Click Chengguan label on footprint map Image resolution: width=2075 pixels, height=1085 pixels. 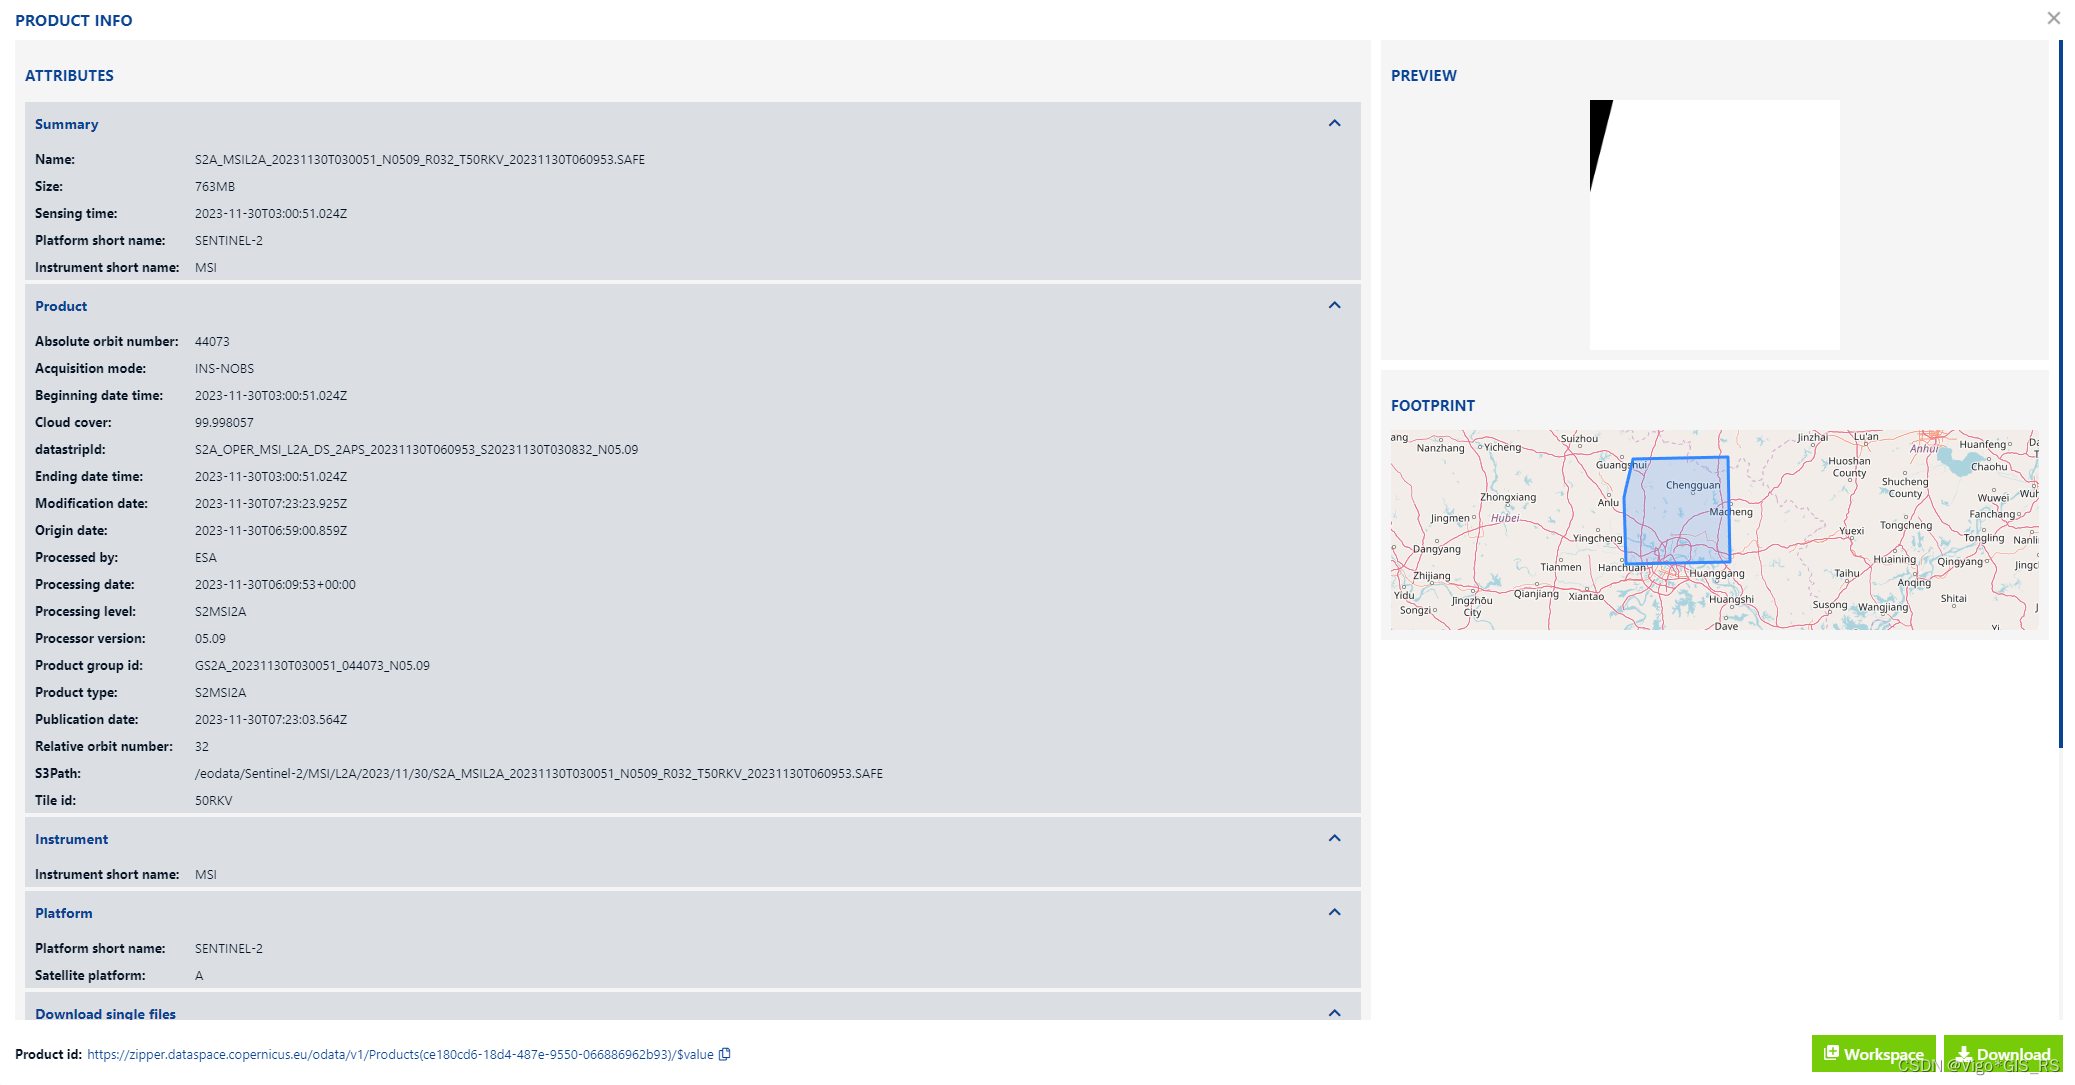pos(1692,485)
